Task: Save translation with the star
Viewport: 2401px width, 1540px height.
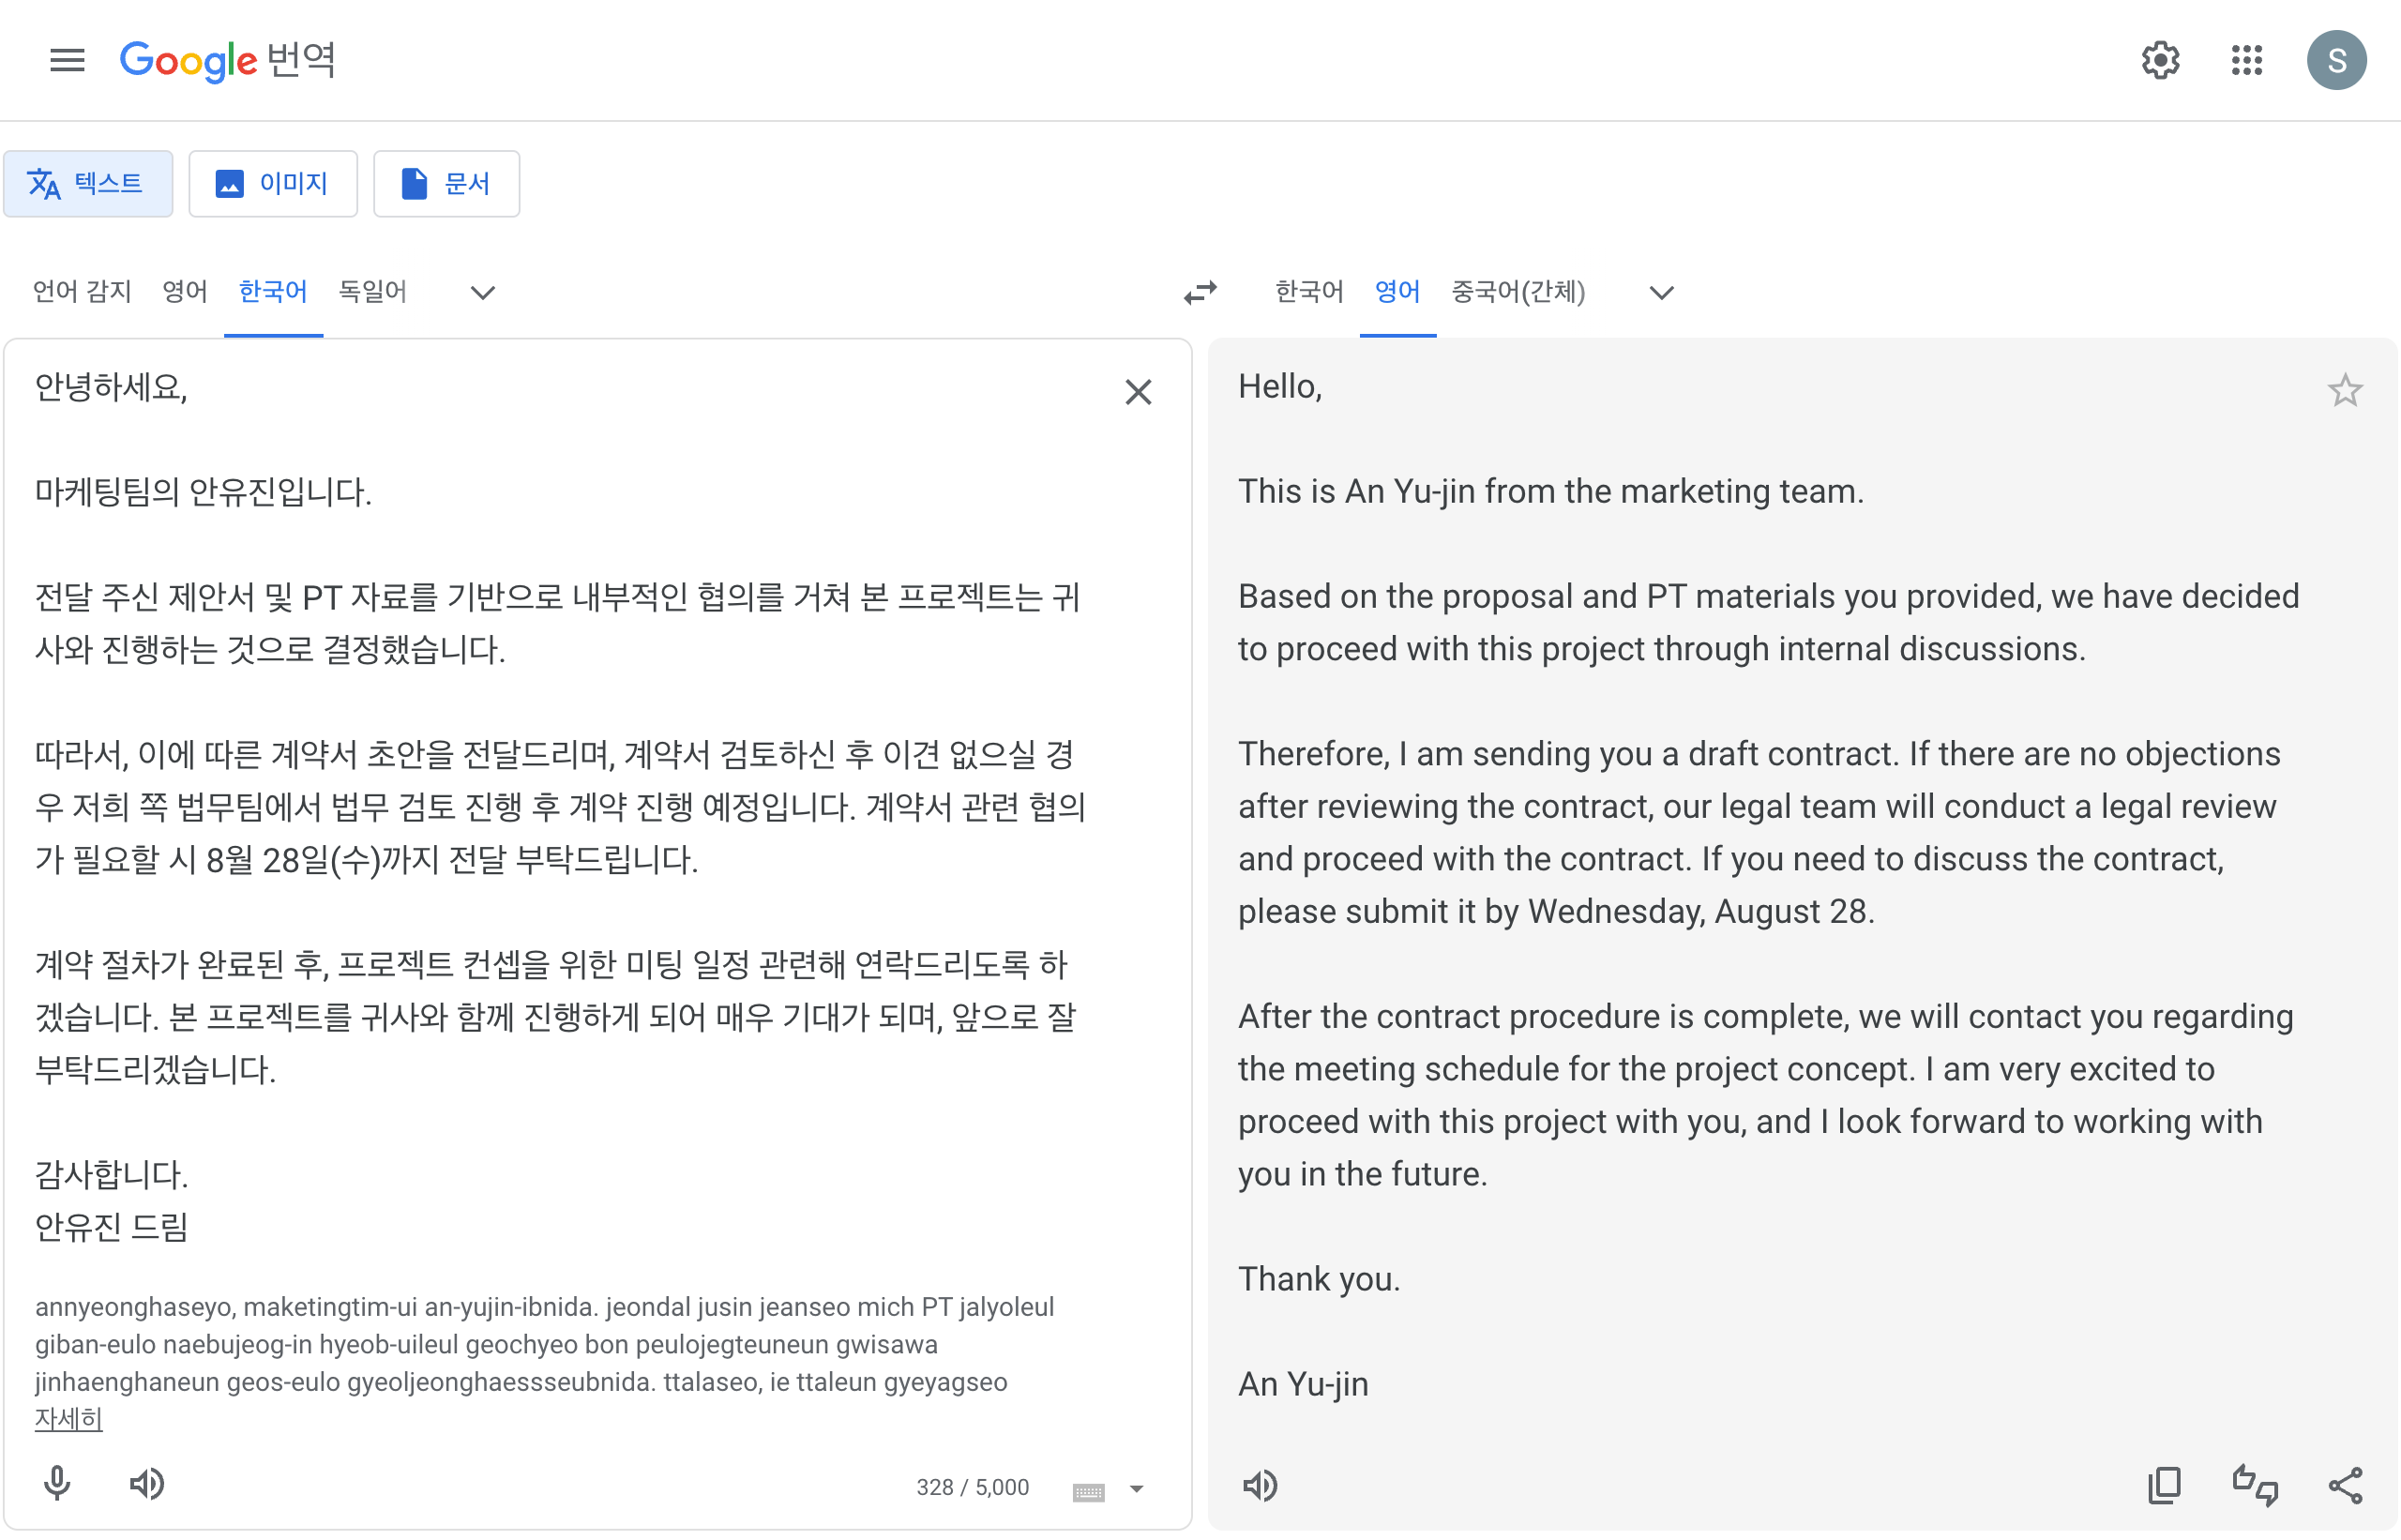Action: tap(2344, 390)
